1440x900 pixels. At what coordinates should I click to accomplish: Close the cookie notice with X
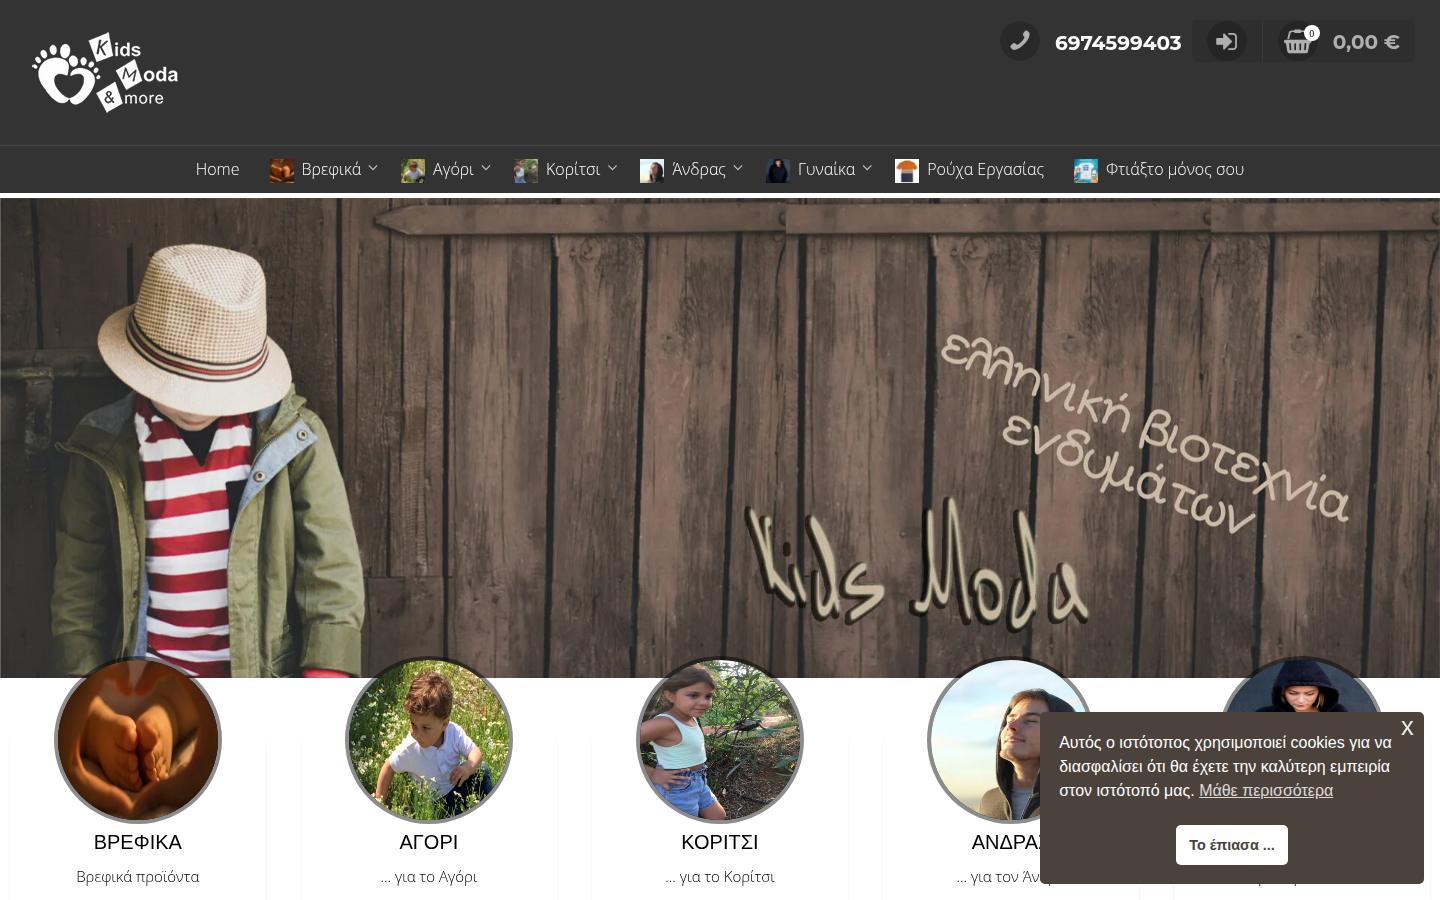1407,728
